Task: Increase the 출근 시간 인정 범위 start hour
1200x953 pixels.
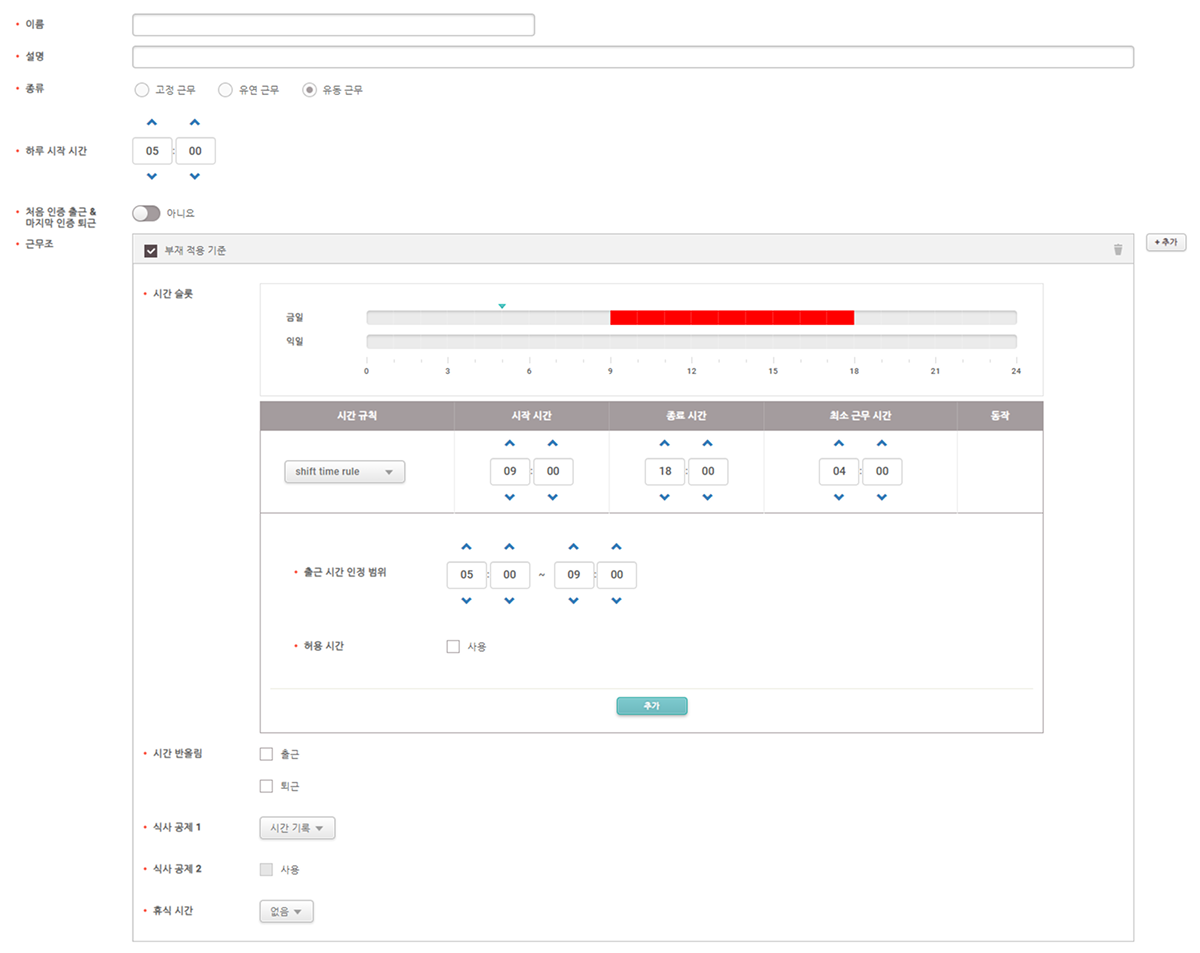Action: tap(466, 547)
